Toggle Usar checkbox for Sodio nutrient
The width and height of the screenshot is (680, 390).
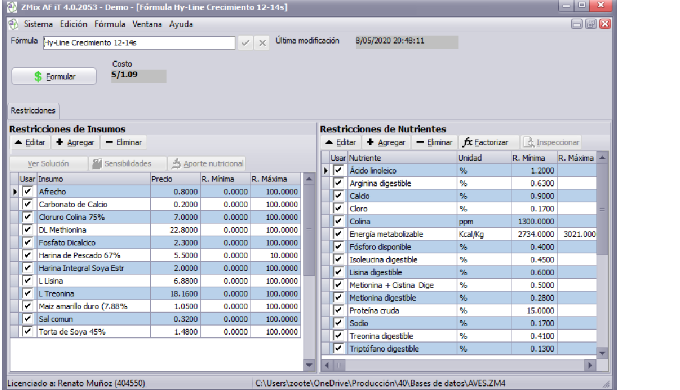click(338, 323)
